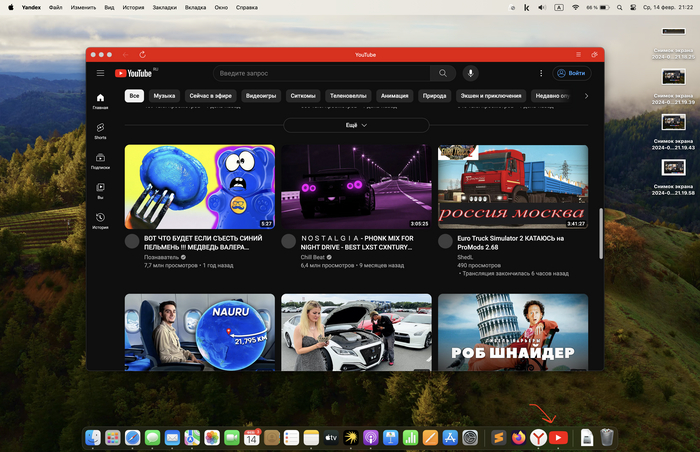Open Firefox from the Dock
The width and height of the screenshot is (700, 452).
click(518, 438)
